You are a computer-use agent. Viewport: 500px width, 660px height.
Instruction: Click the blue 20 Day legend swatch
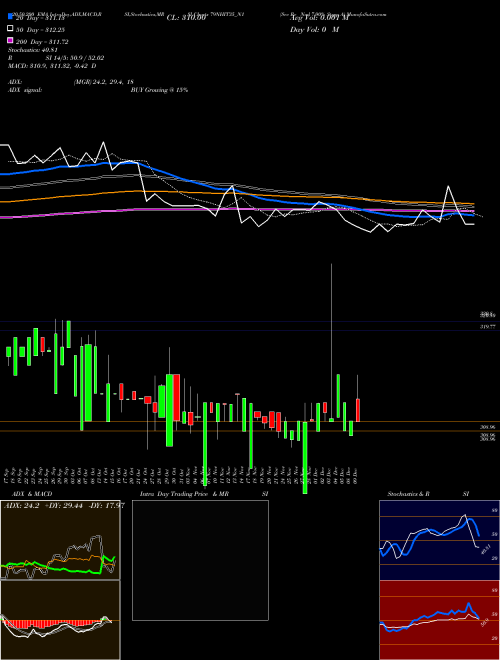point(11,17)
